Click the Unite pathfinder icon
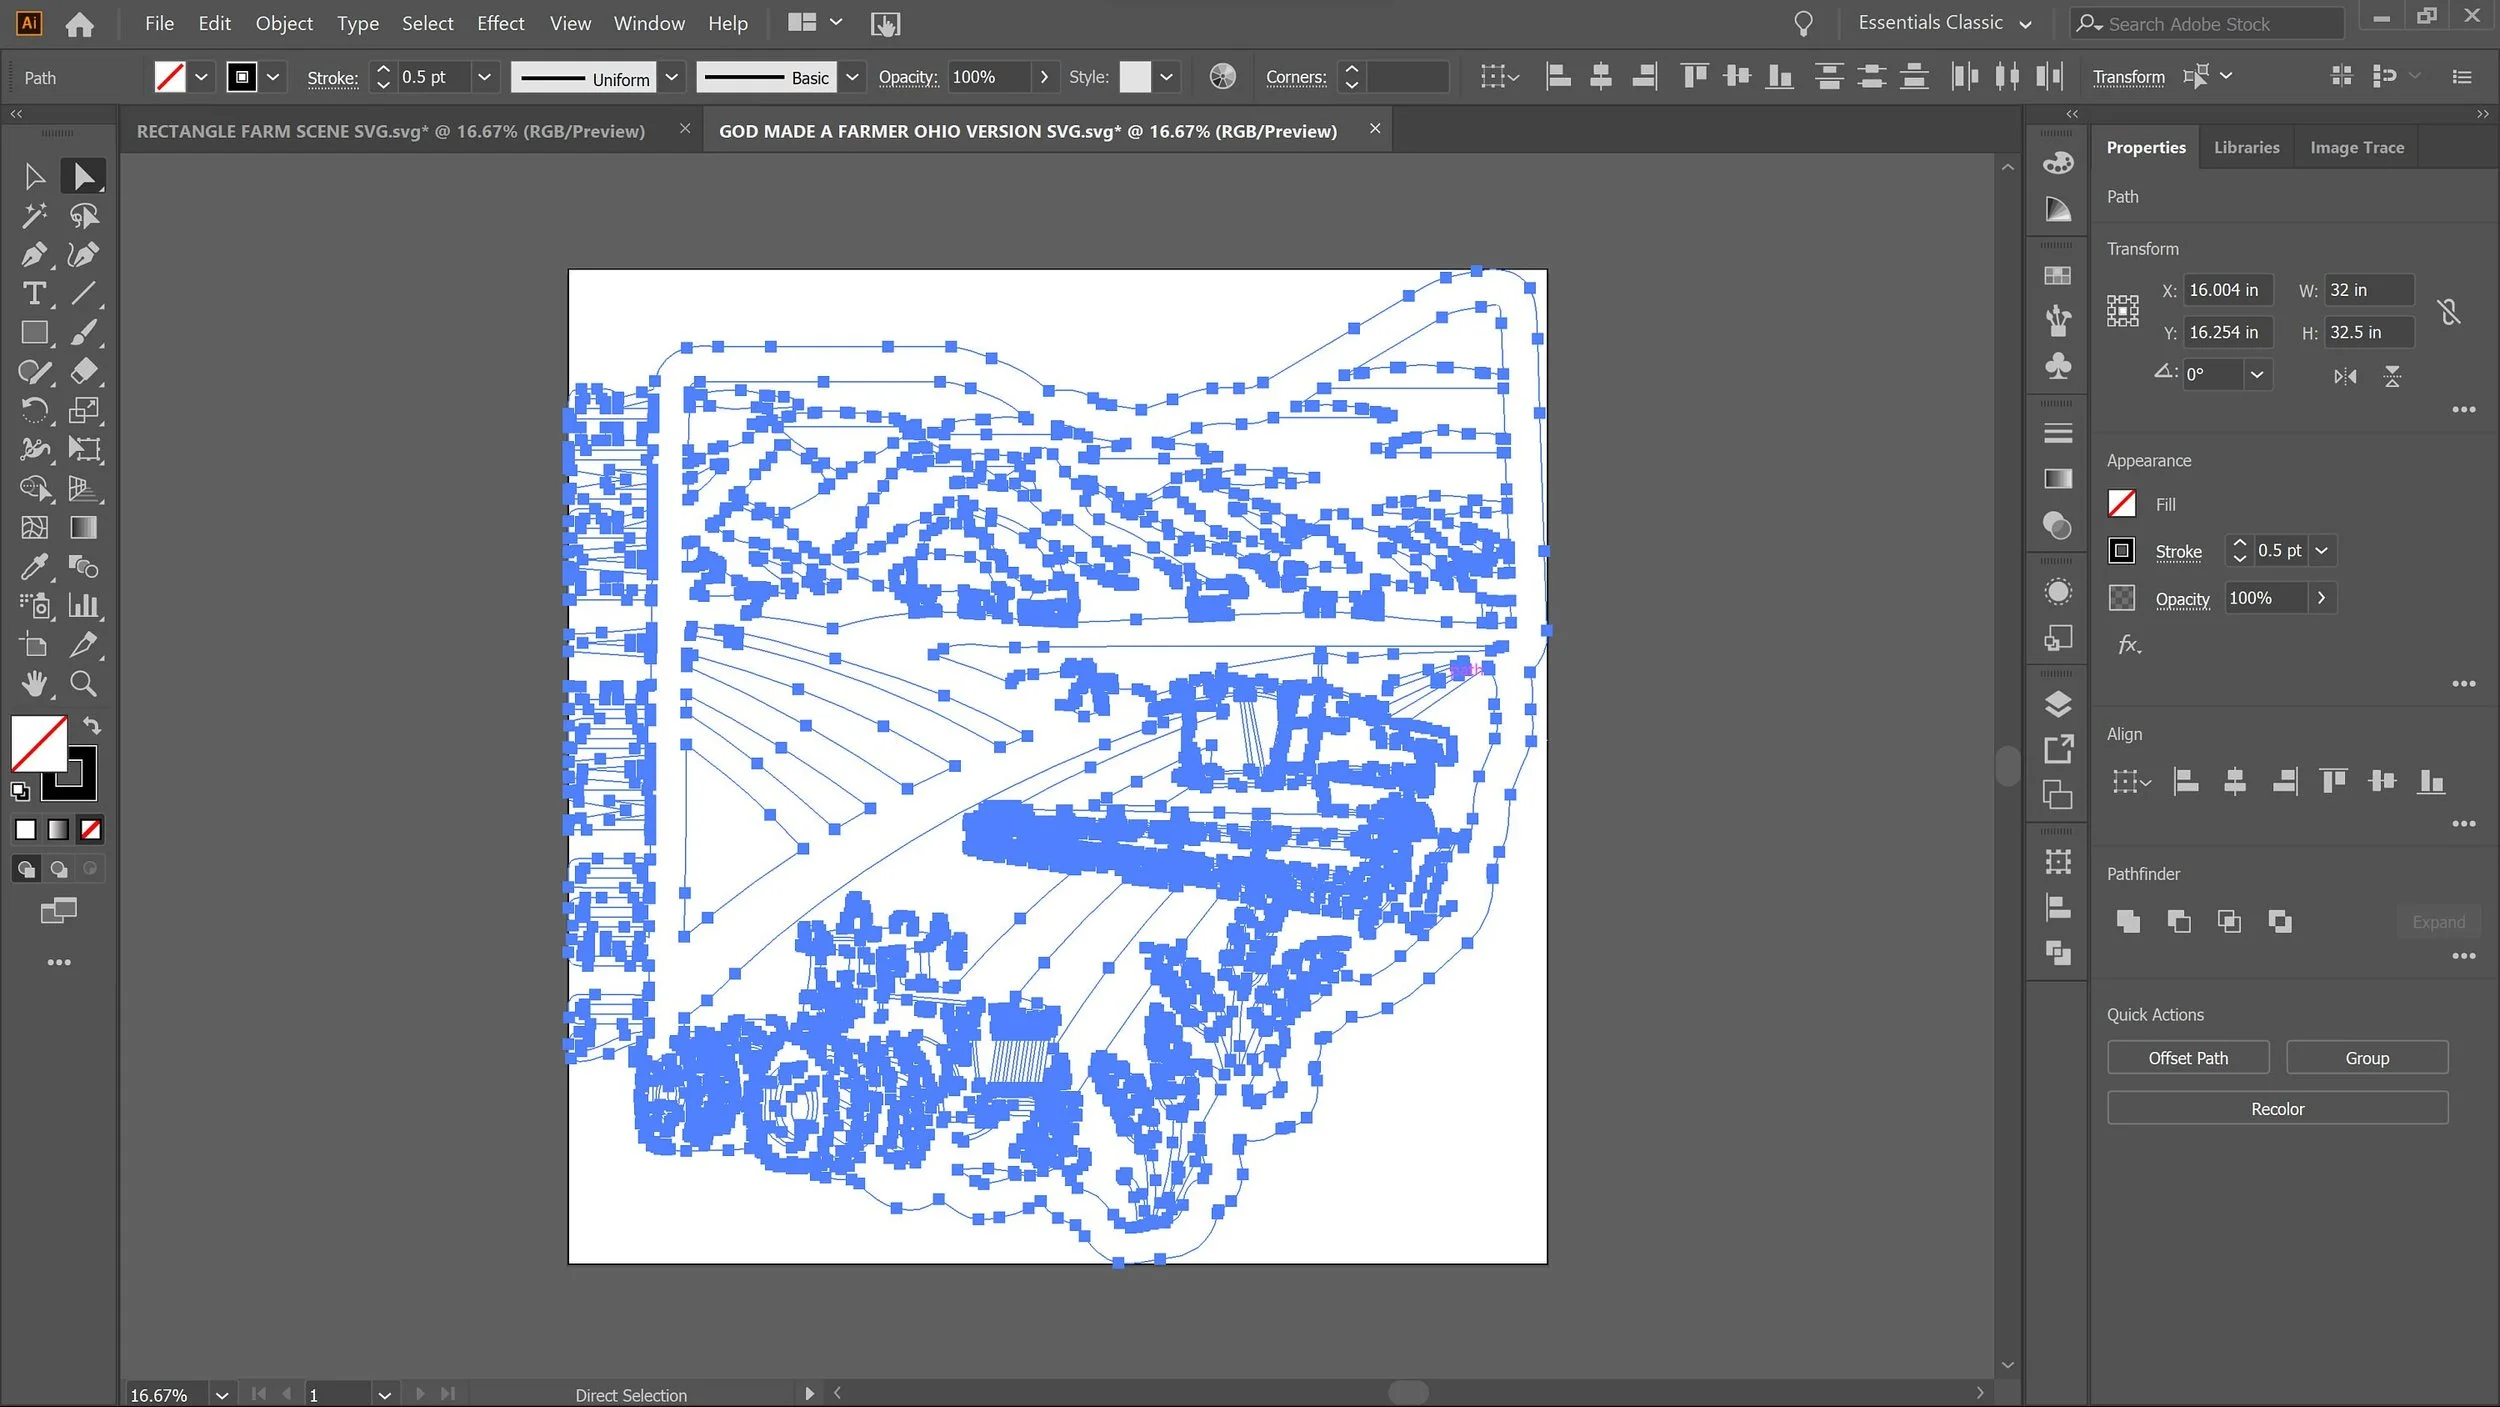Image resolution: width=2500 pixels, height=1407 pixels. click(x=2128, y=921)
